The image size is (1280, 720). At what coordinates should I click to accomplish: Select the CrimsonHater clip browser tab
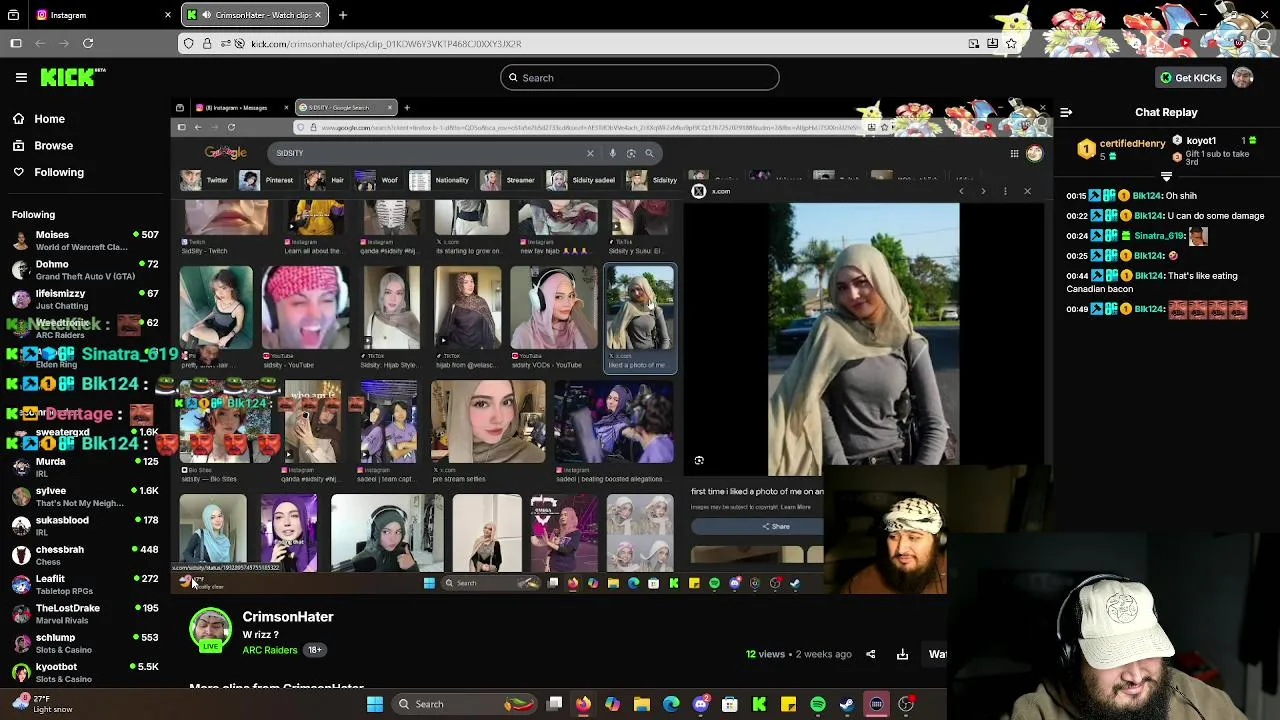pos(255,15)
